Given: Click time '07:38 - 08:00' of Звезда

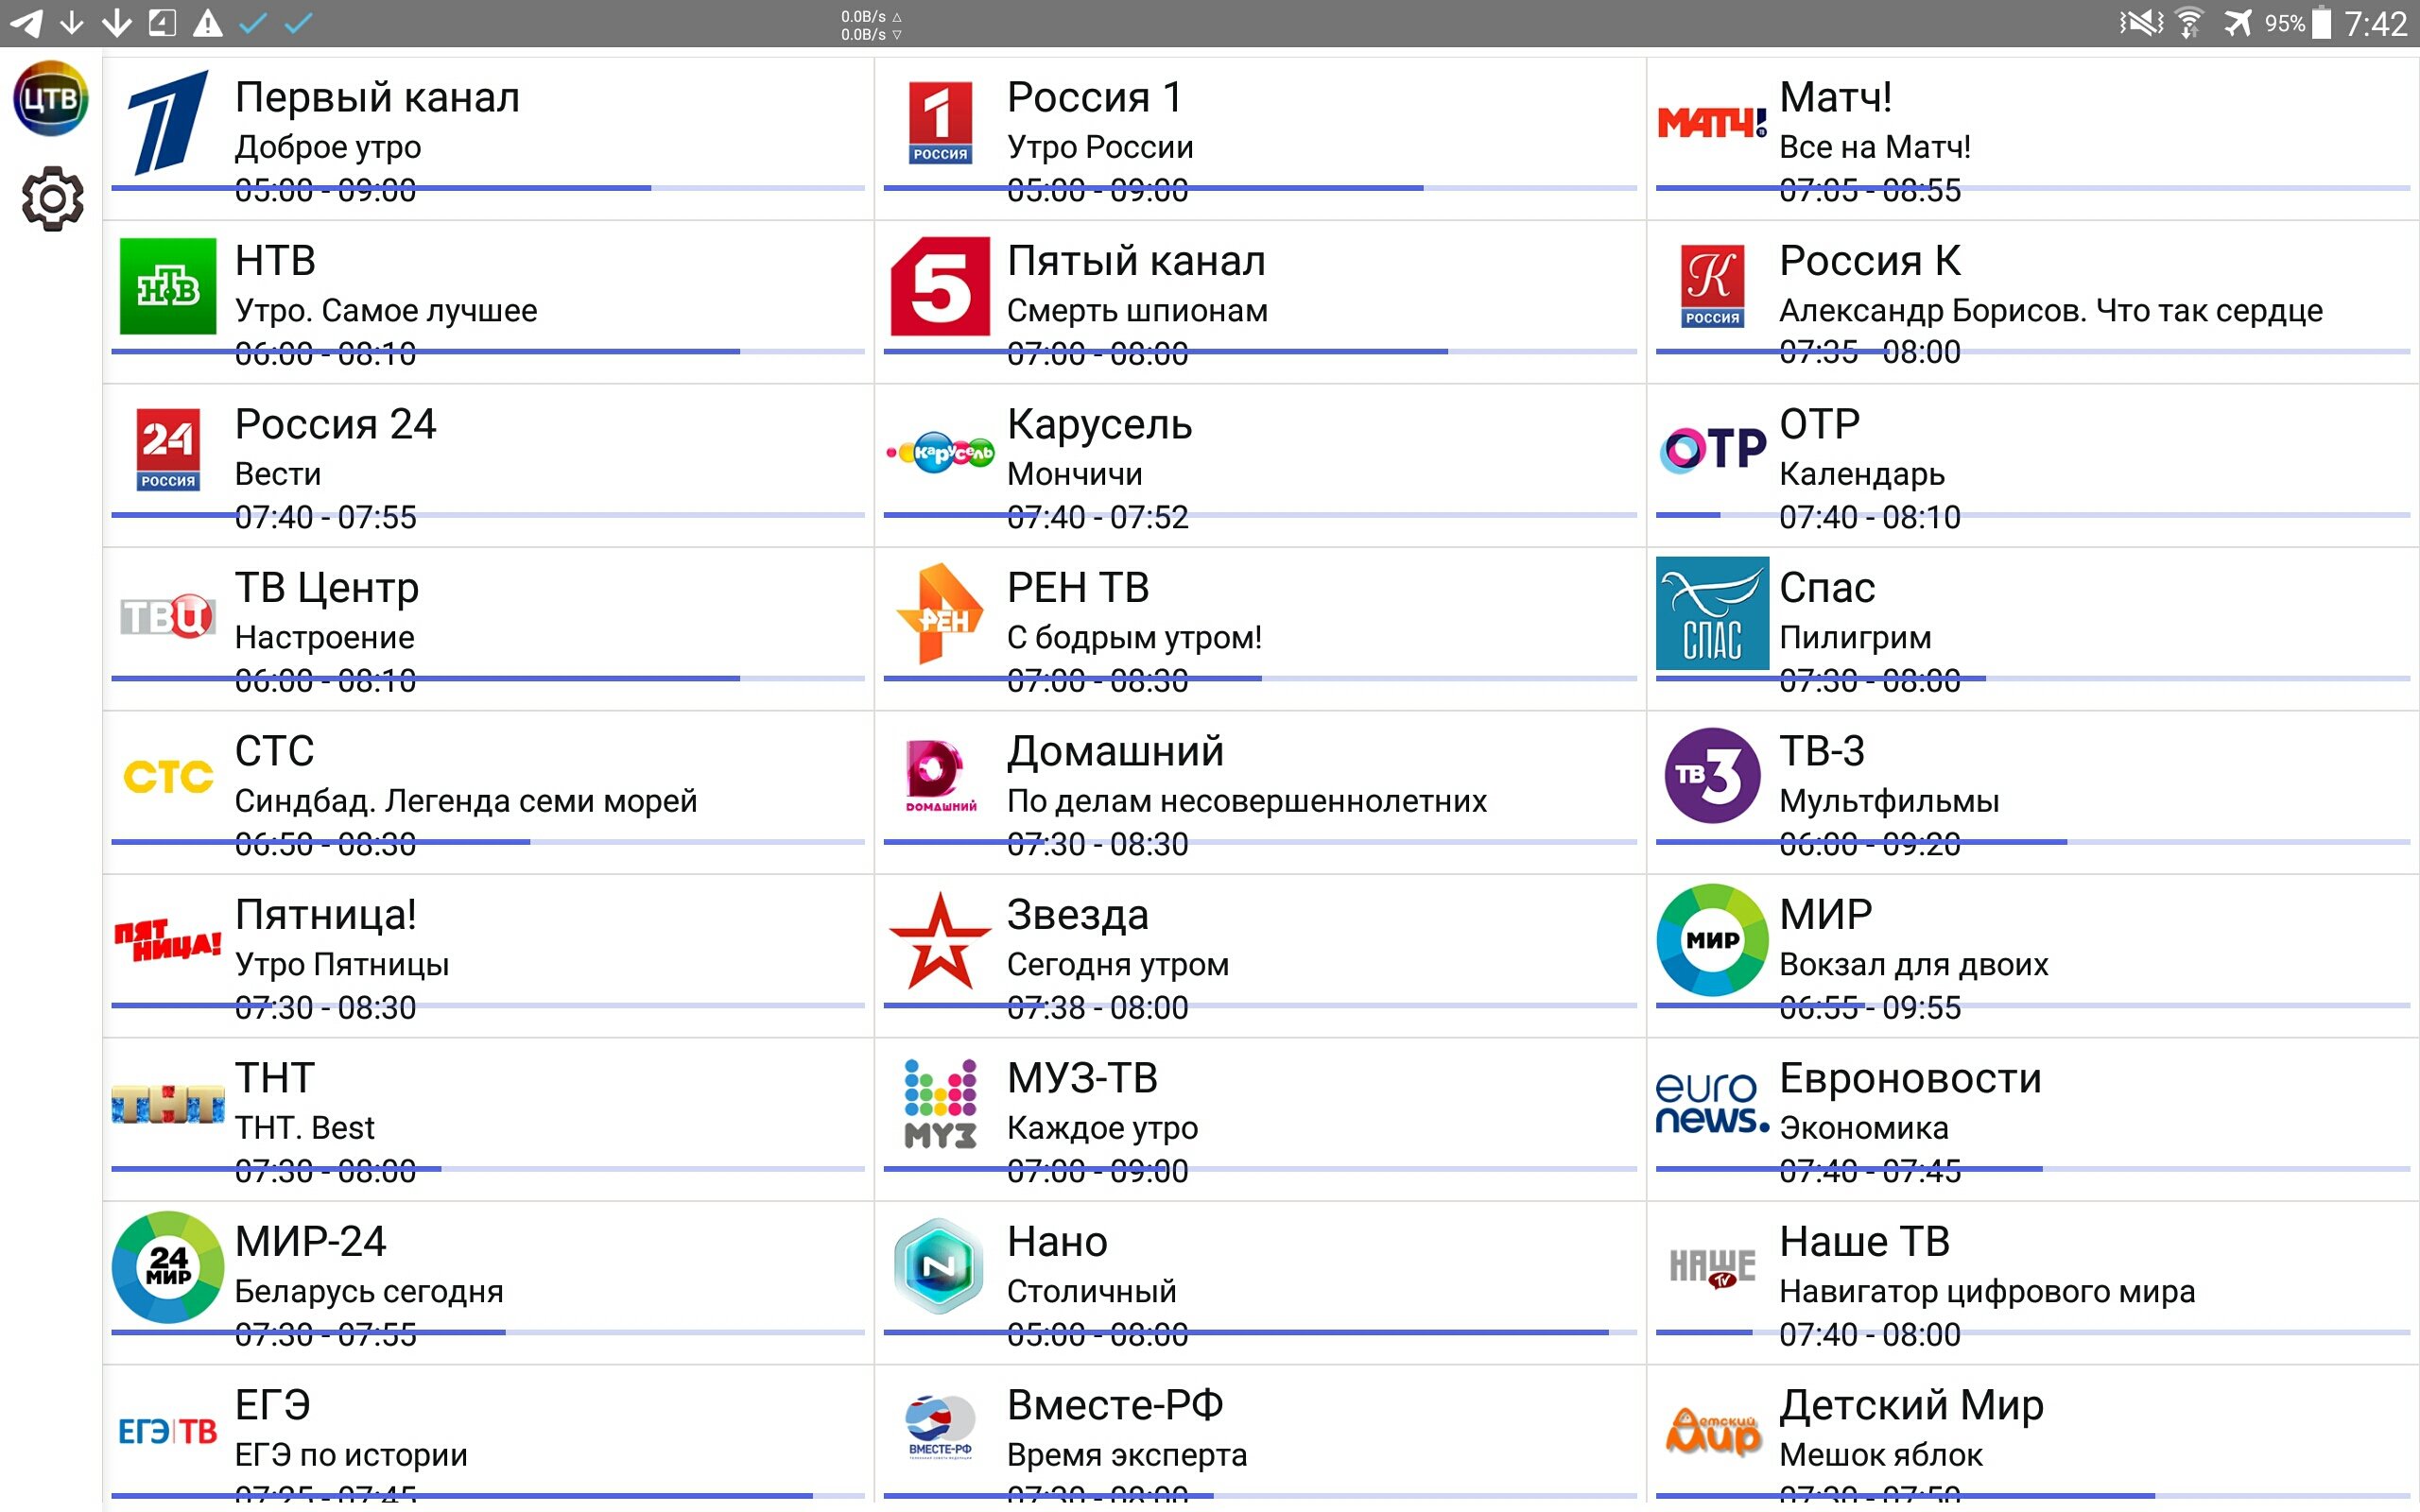Looking at the screenshot, I should pos(1097,1008).
